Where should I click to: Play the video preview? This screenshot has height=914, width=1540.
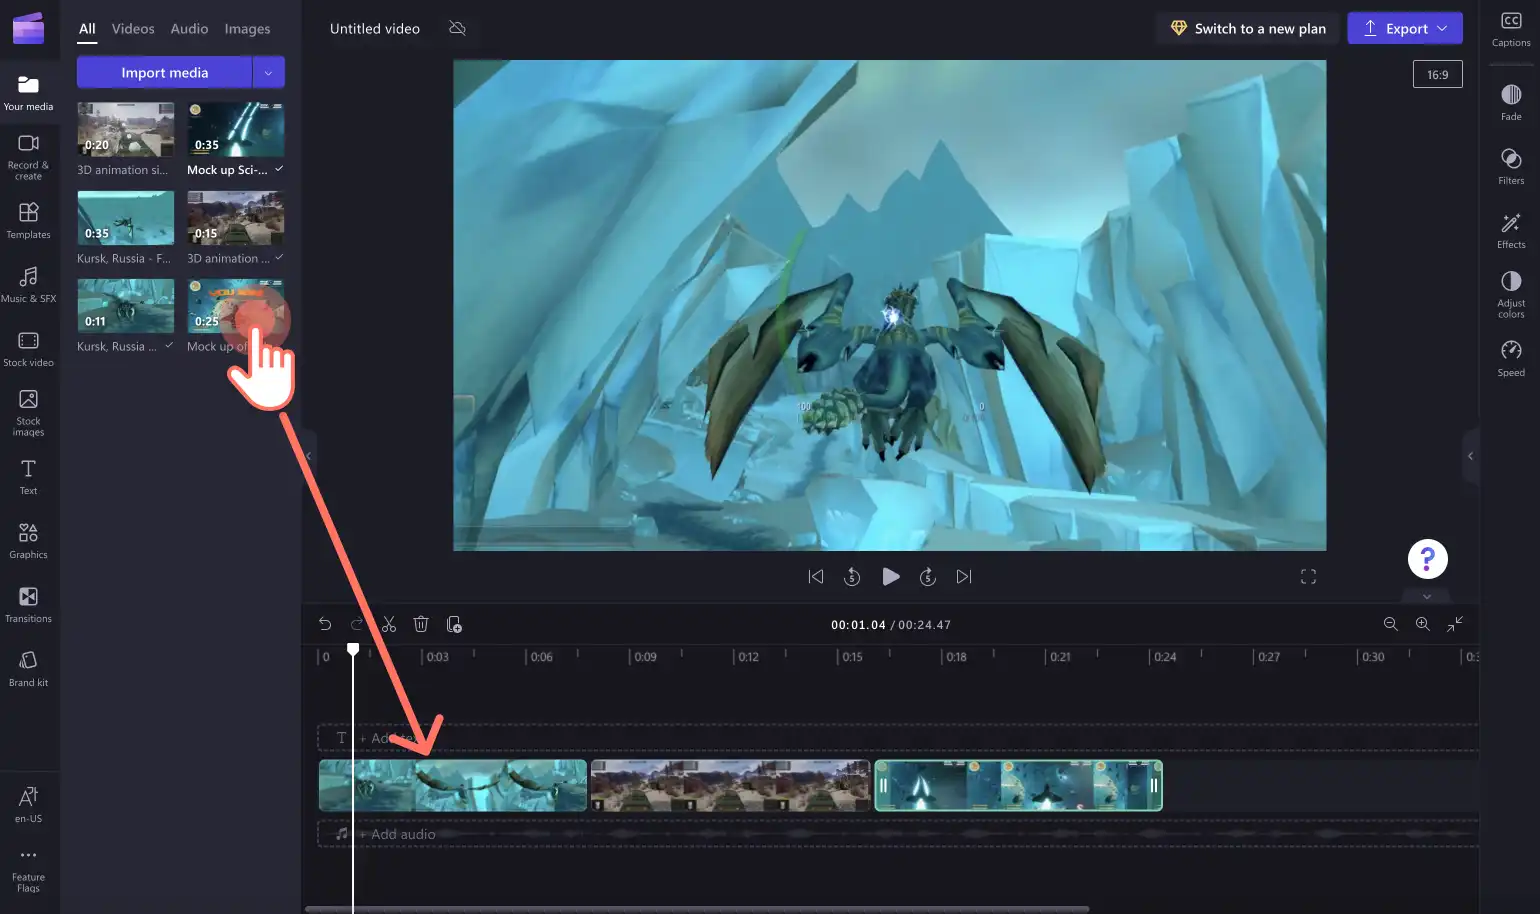[x=890, y=577]
